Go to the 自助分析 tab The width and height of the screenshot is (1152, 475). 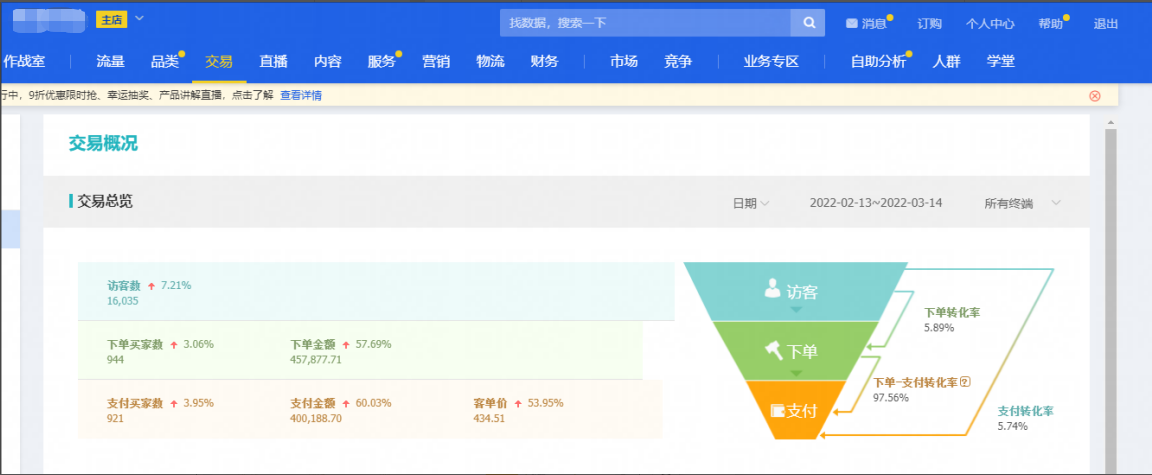tap(877, 62)
